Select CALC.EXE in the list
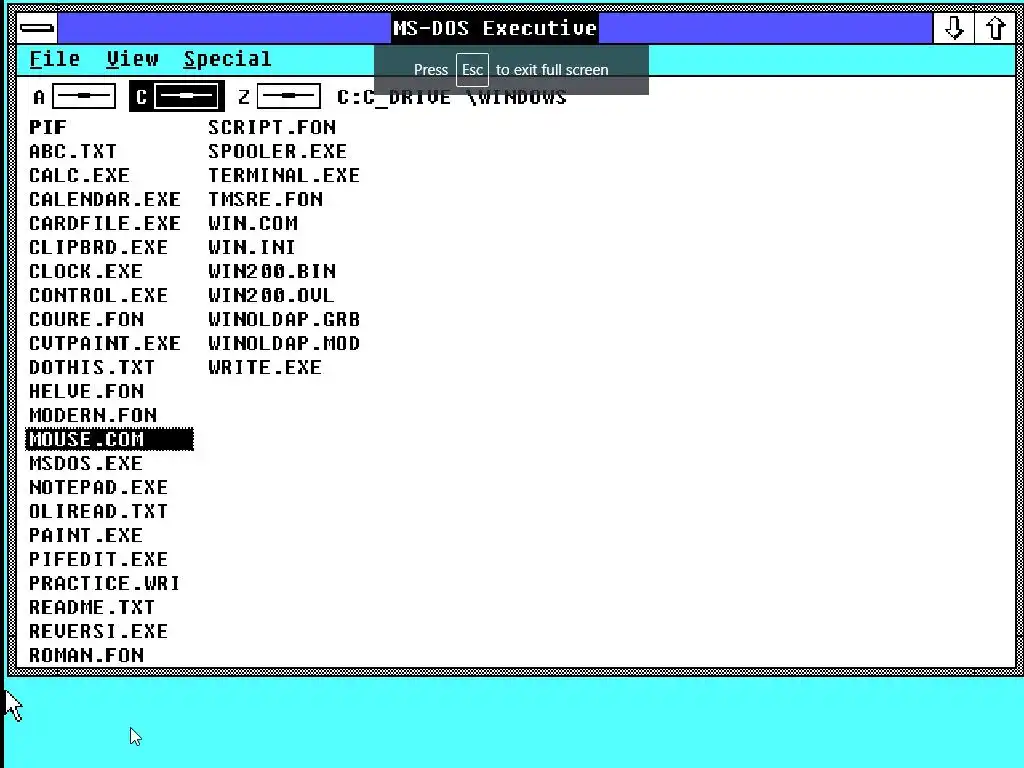 tap(79, 176)
